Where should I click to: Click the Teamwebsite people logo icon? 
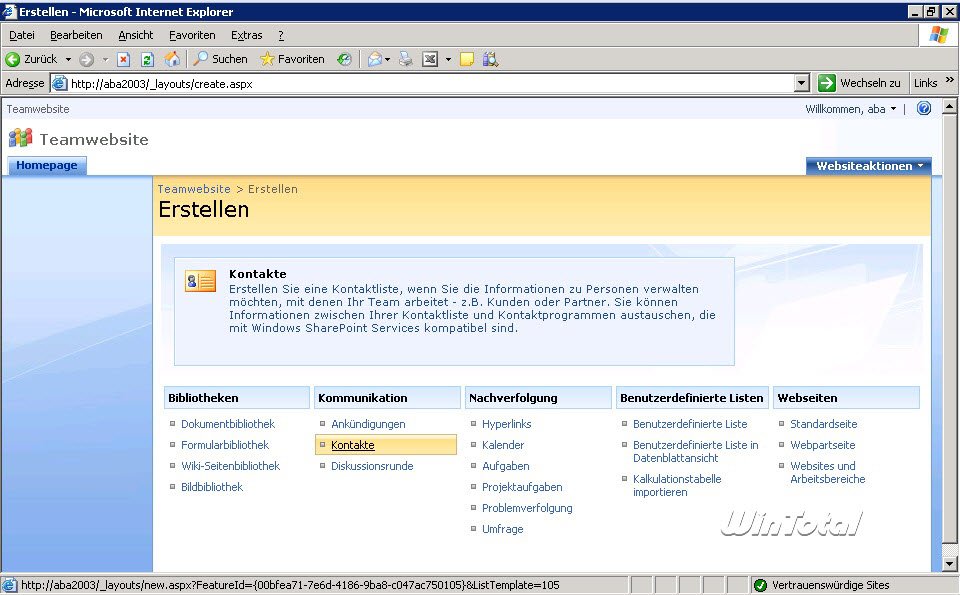20,139
